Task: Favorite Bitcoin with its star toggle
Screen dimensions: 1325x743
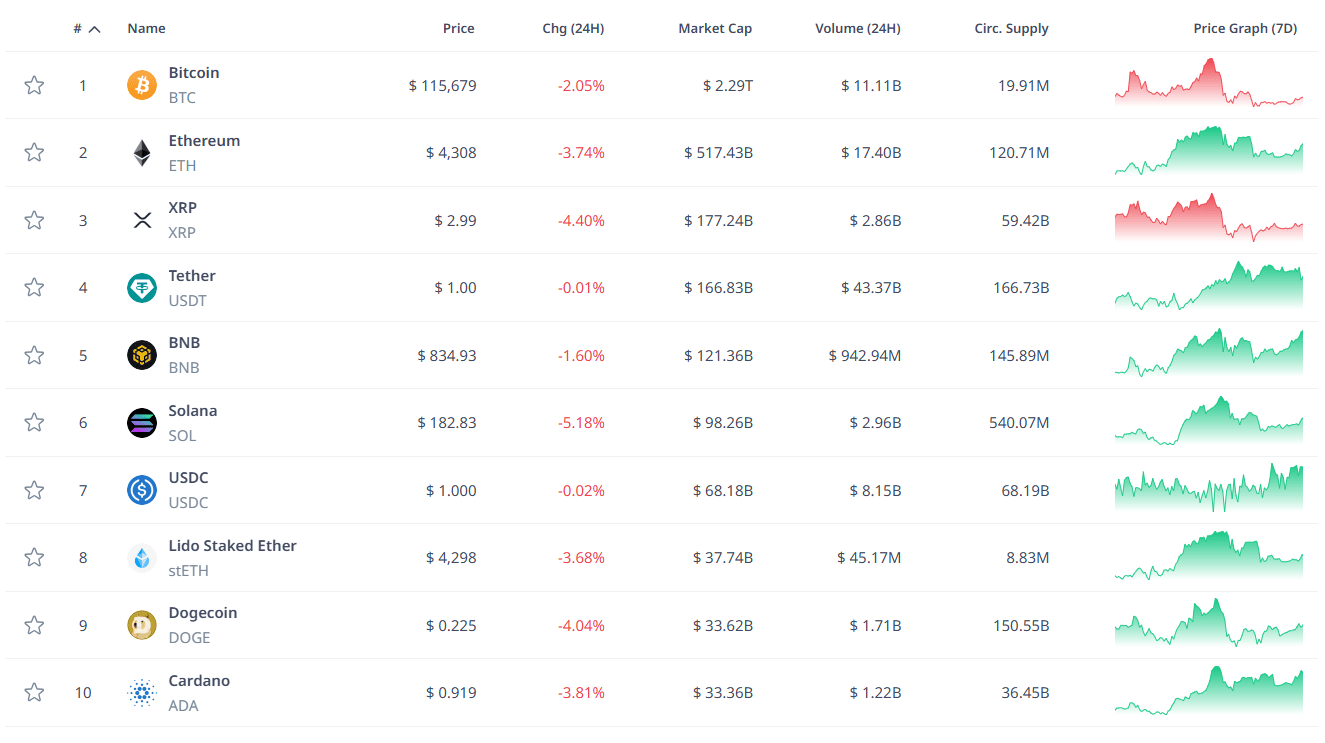Action: pos(34,85)
